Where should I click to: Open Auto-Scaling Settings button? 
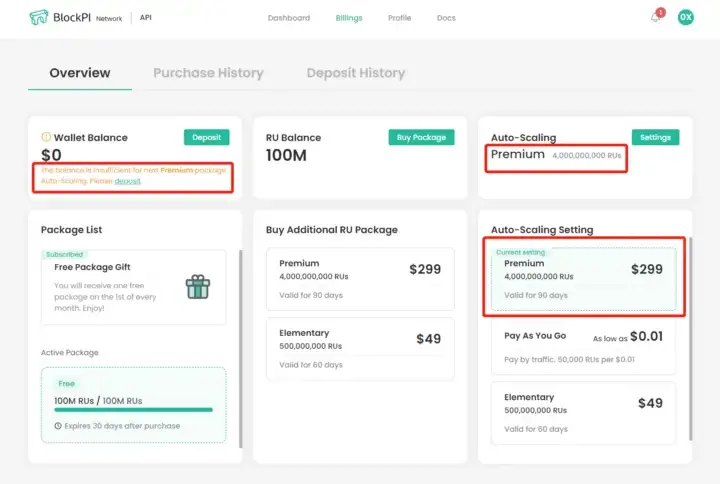tap(655, 137)
